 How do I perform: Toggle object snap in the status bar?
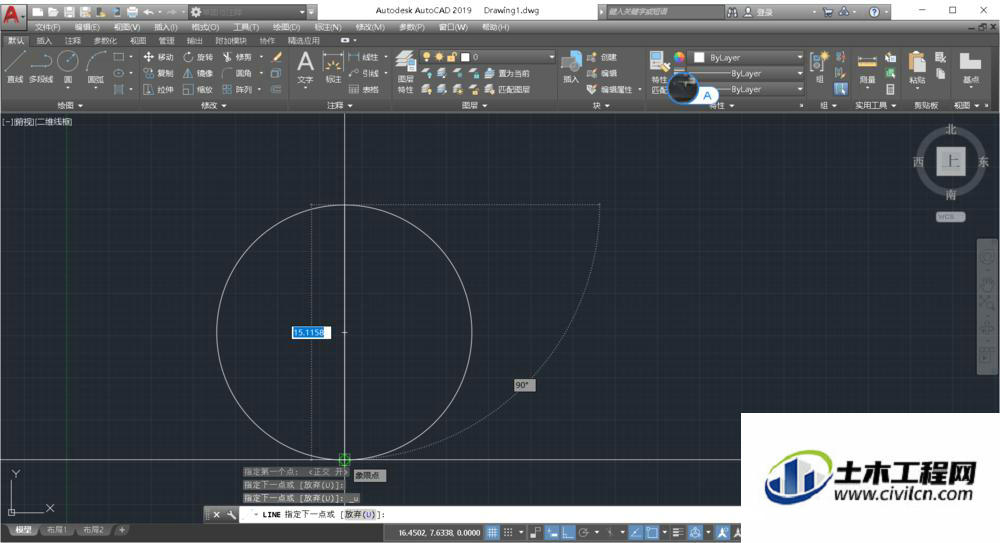[652, 532]
